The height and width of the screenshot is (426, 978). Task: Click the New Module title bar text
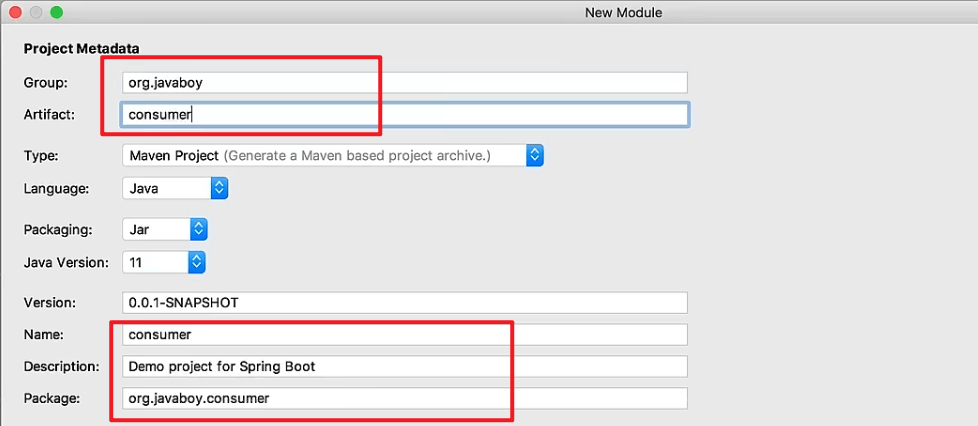point(623,12)
